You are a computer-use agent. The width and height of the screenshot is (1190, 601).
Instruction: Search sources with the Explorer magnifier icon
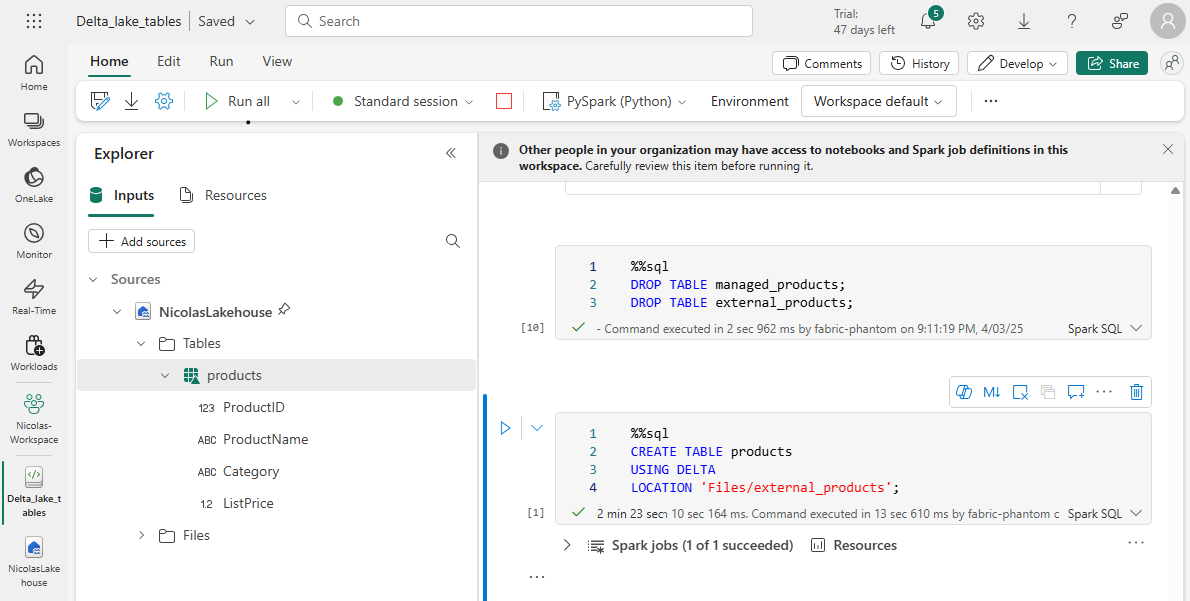pos(453,241)
